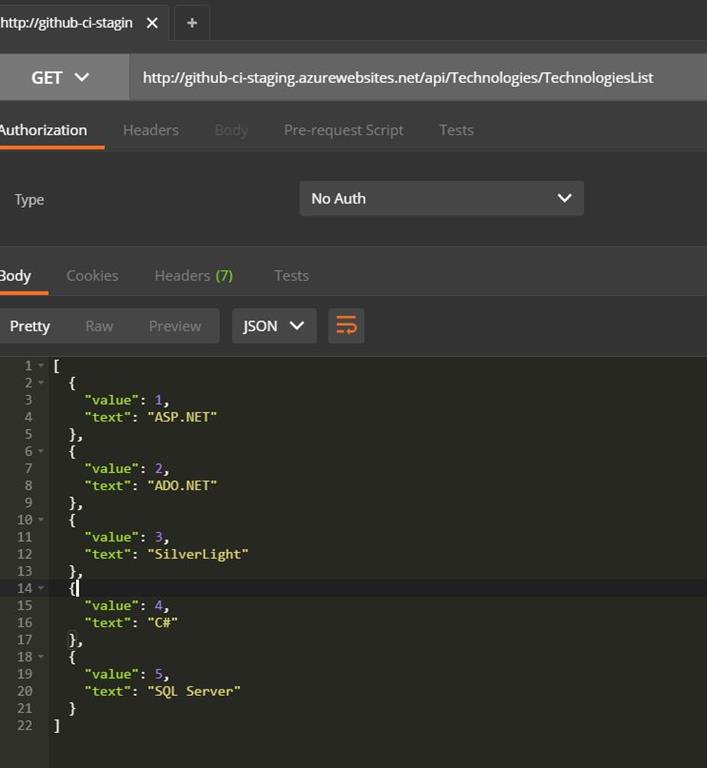Open the GET method dropdown
Viewport: 707px width, 768px height.
[61, 77]
